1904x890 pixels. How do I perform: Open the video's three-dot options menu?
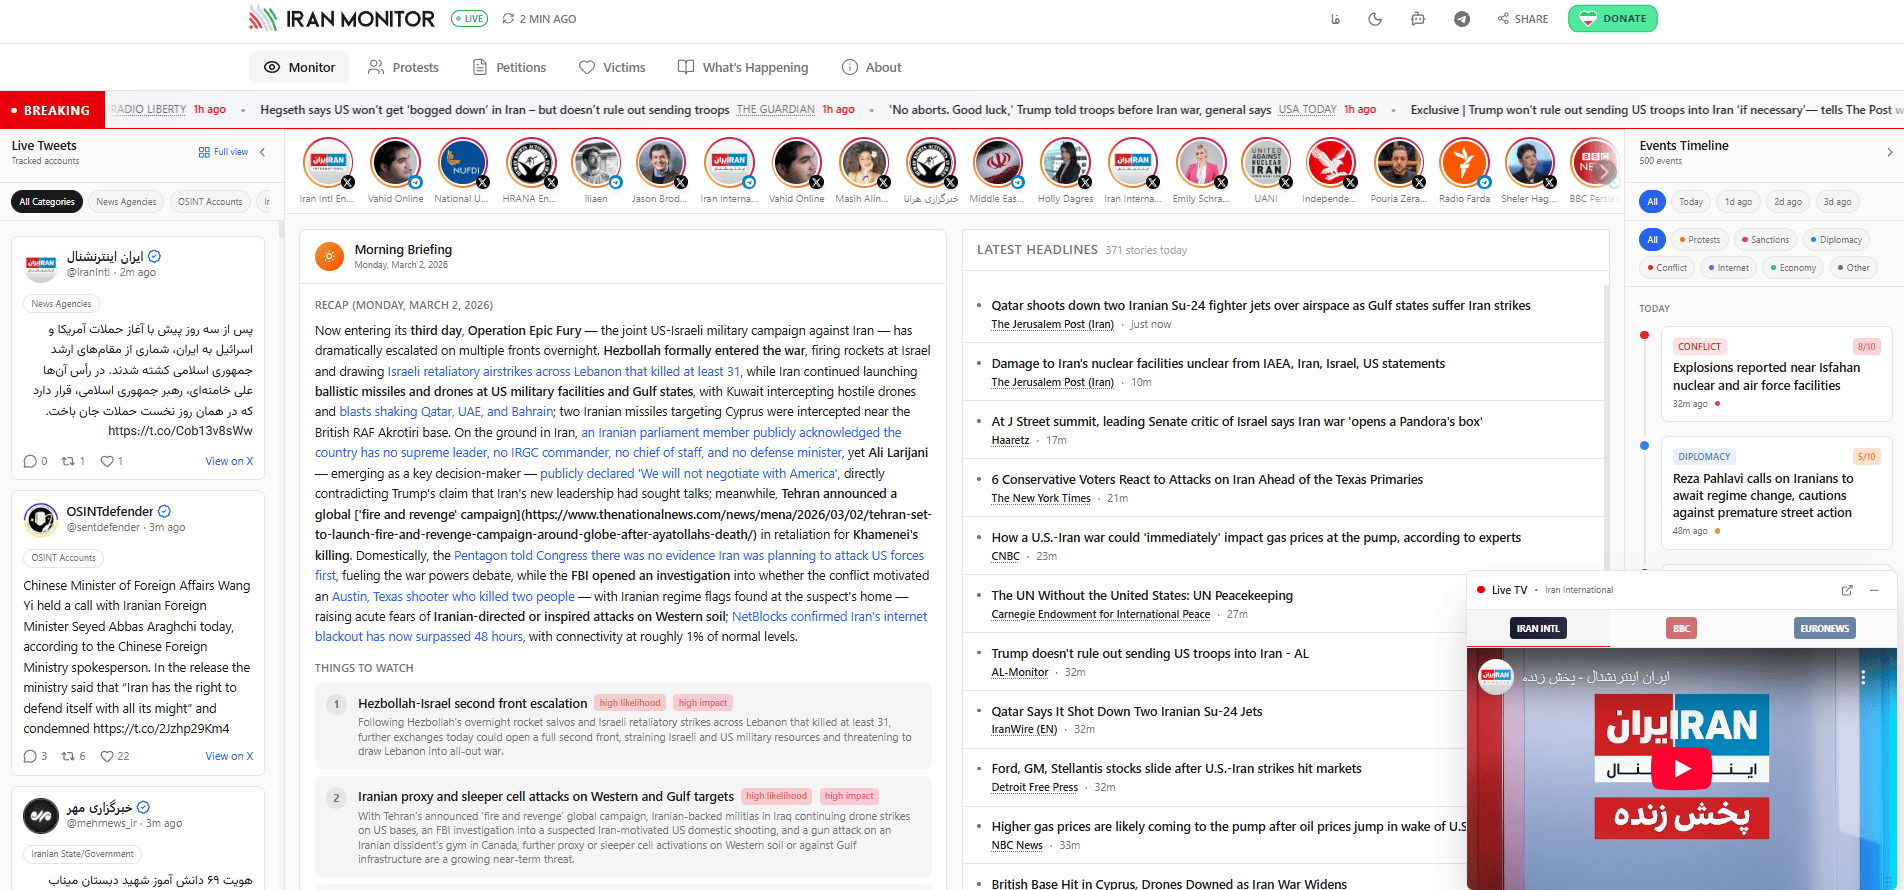point(1862,677)
